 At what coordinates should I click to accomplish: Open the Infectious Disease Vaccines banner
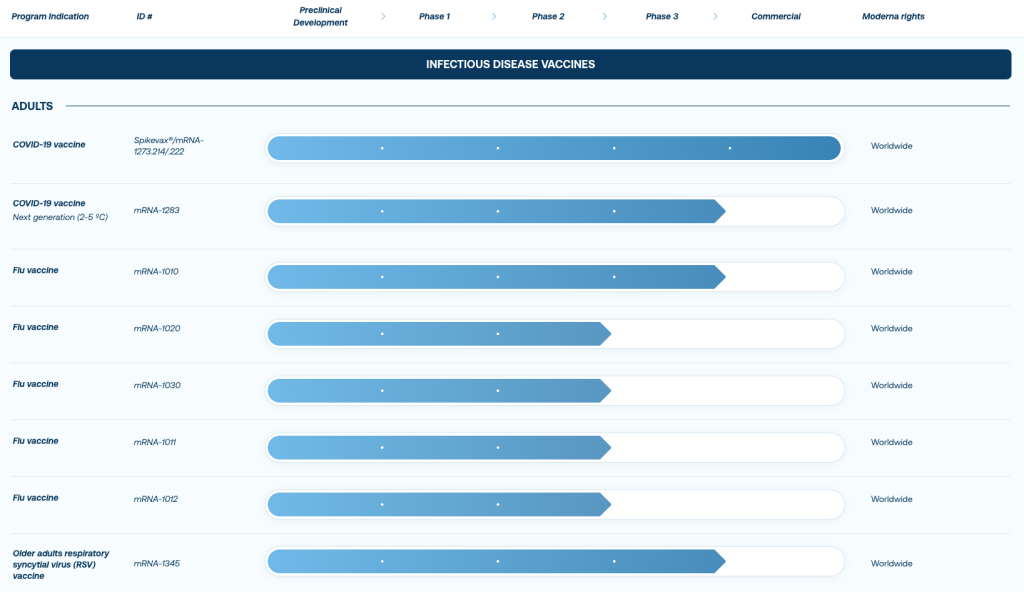(511, 64)
